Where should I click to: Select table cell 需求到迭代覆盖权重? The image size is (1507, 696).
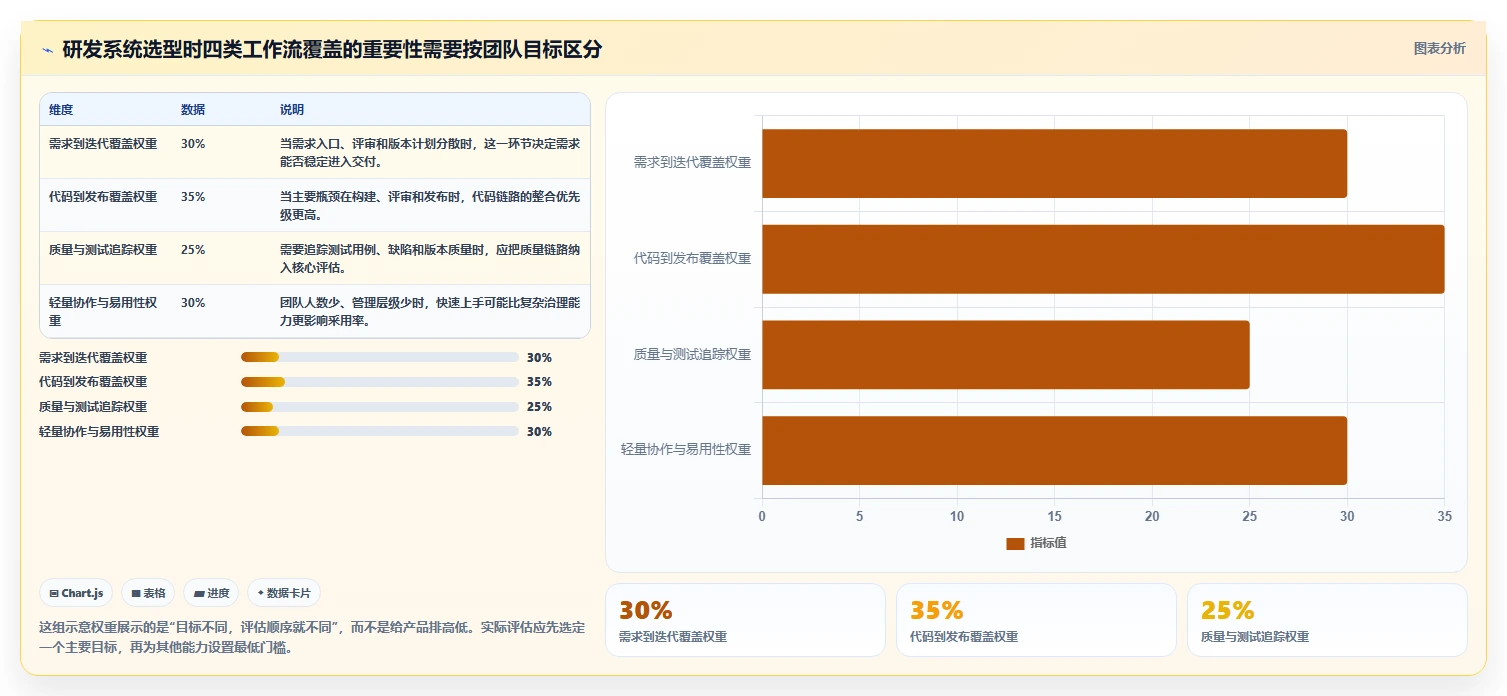tap(103, 144)
